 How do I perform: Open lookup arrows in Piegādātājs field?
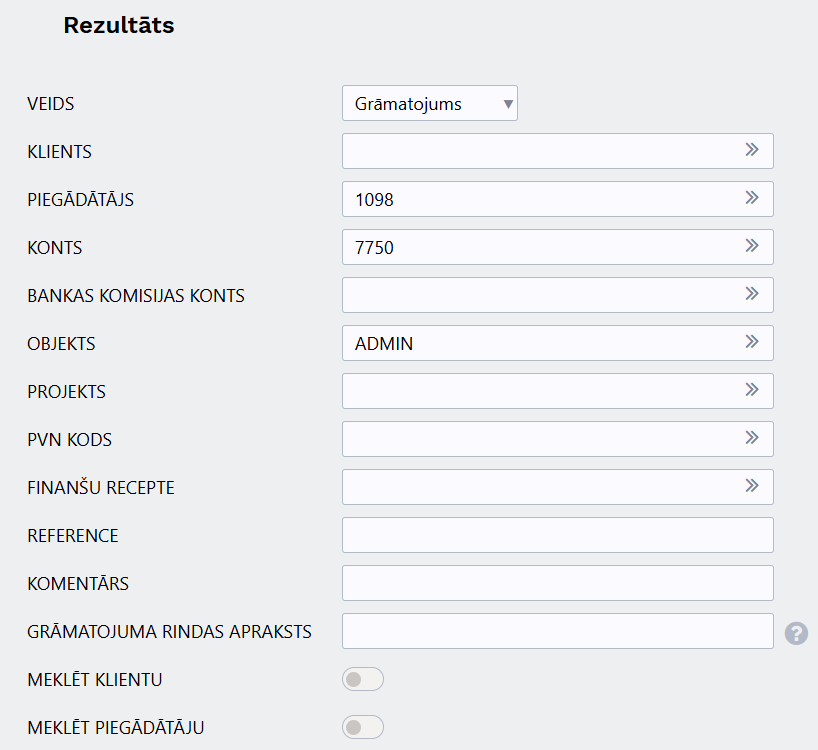point(751,198)
